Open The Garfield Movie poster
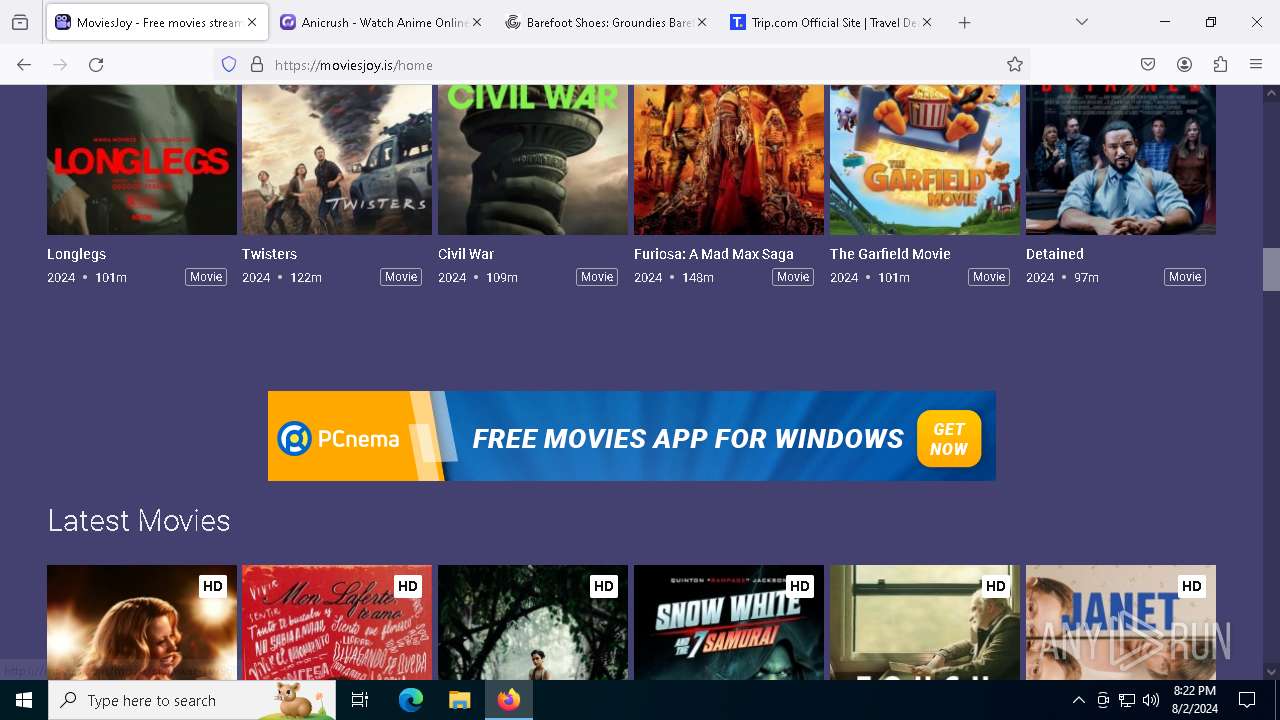 [925, 160]
